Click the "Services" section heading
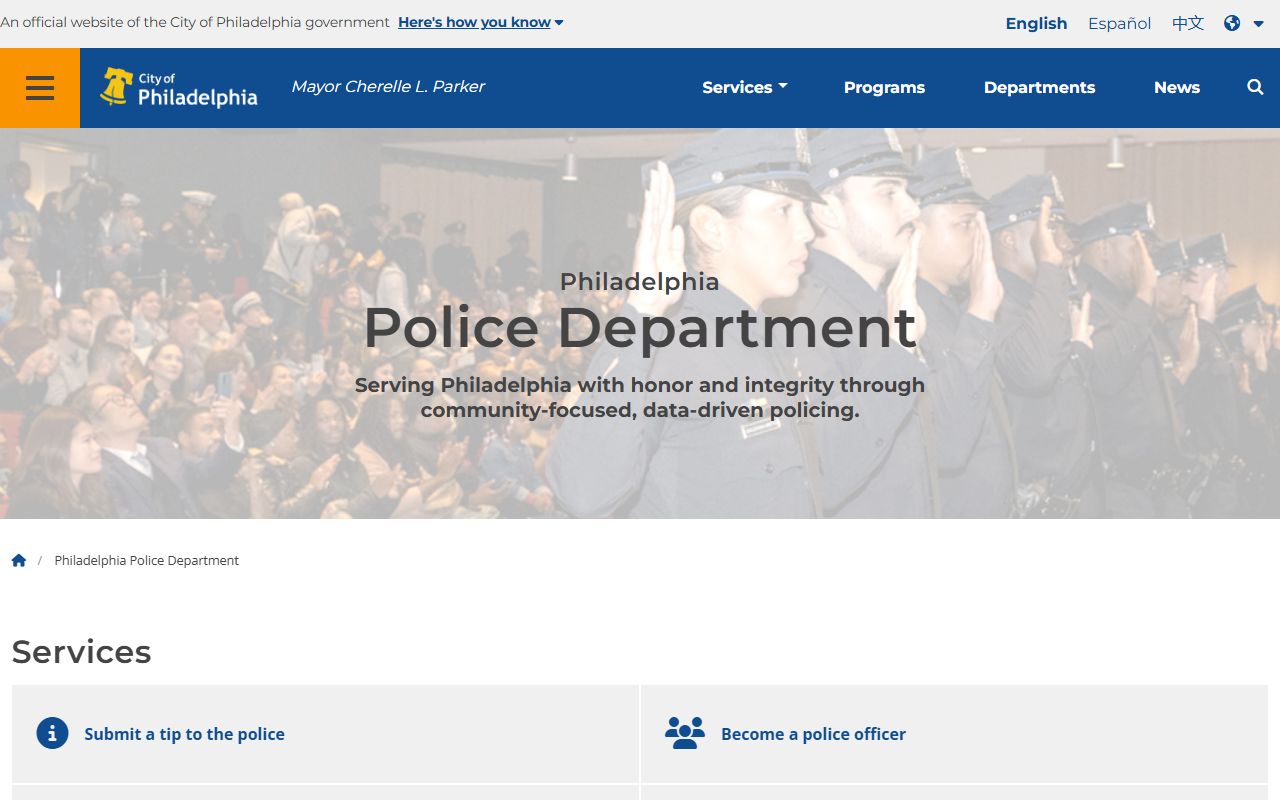 pos(81,651)
